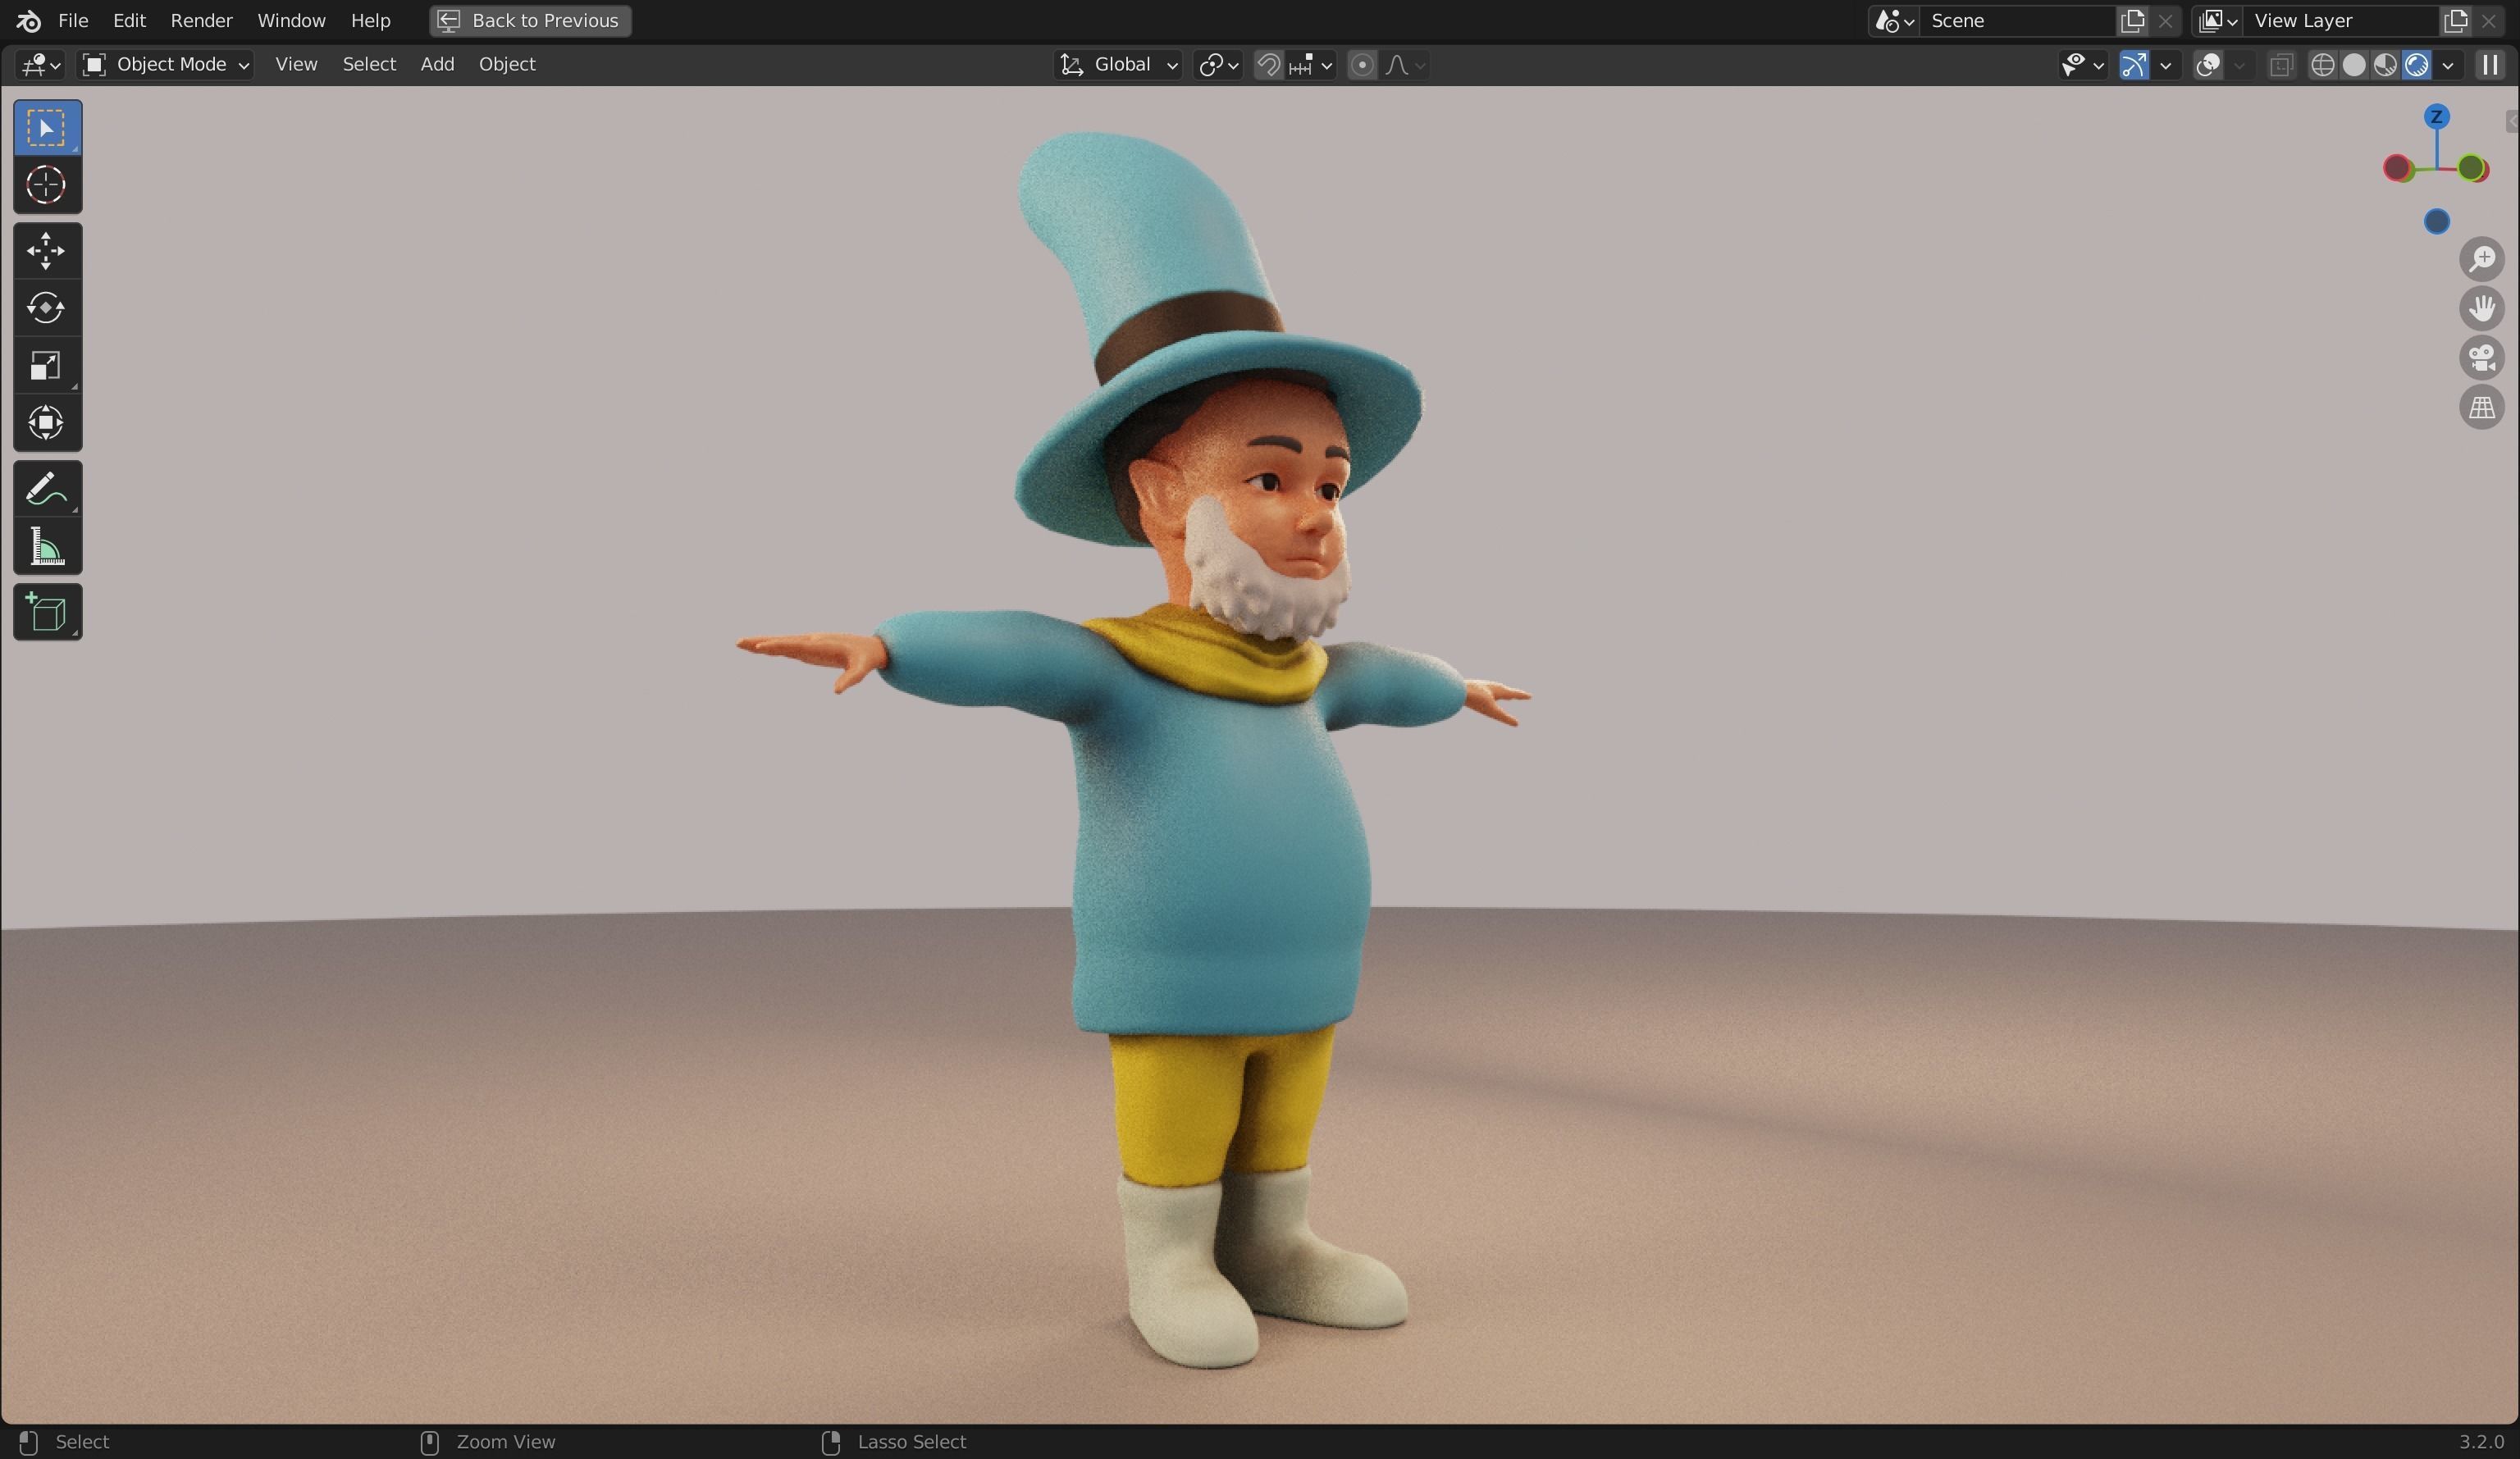Open the Add menu in header
The image size is (2520, 1459).
tap(437, 64)
